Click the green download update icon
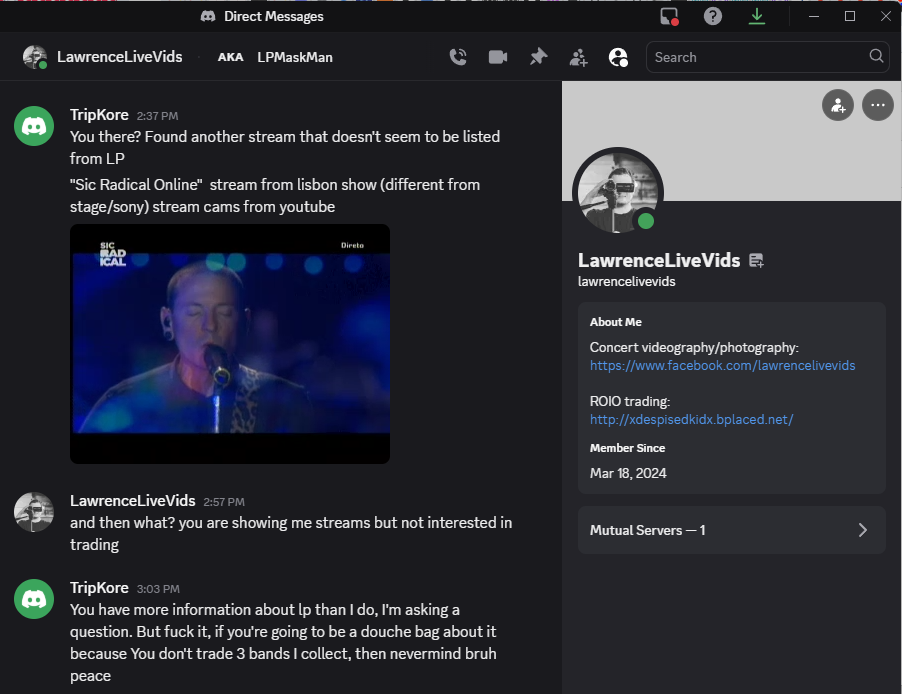Viewport: 902px width, 694px height. (x=757, y=16)
